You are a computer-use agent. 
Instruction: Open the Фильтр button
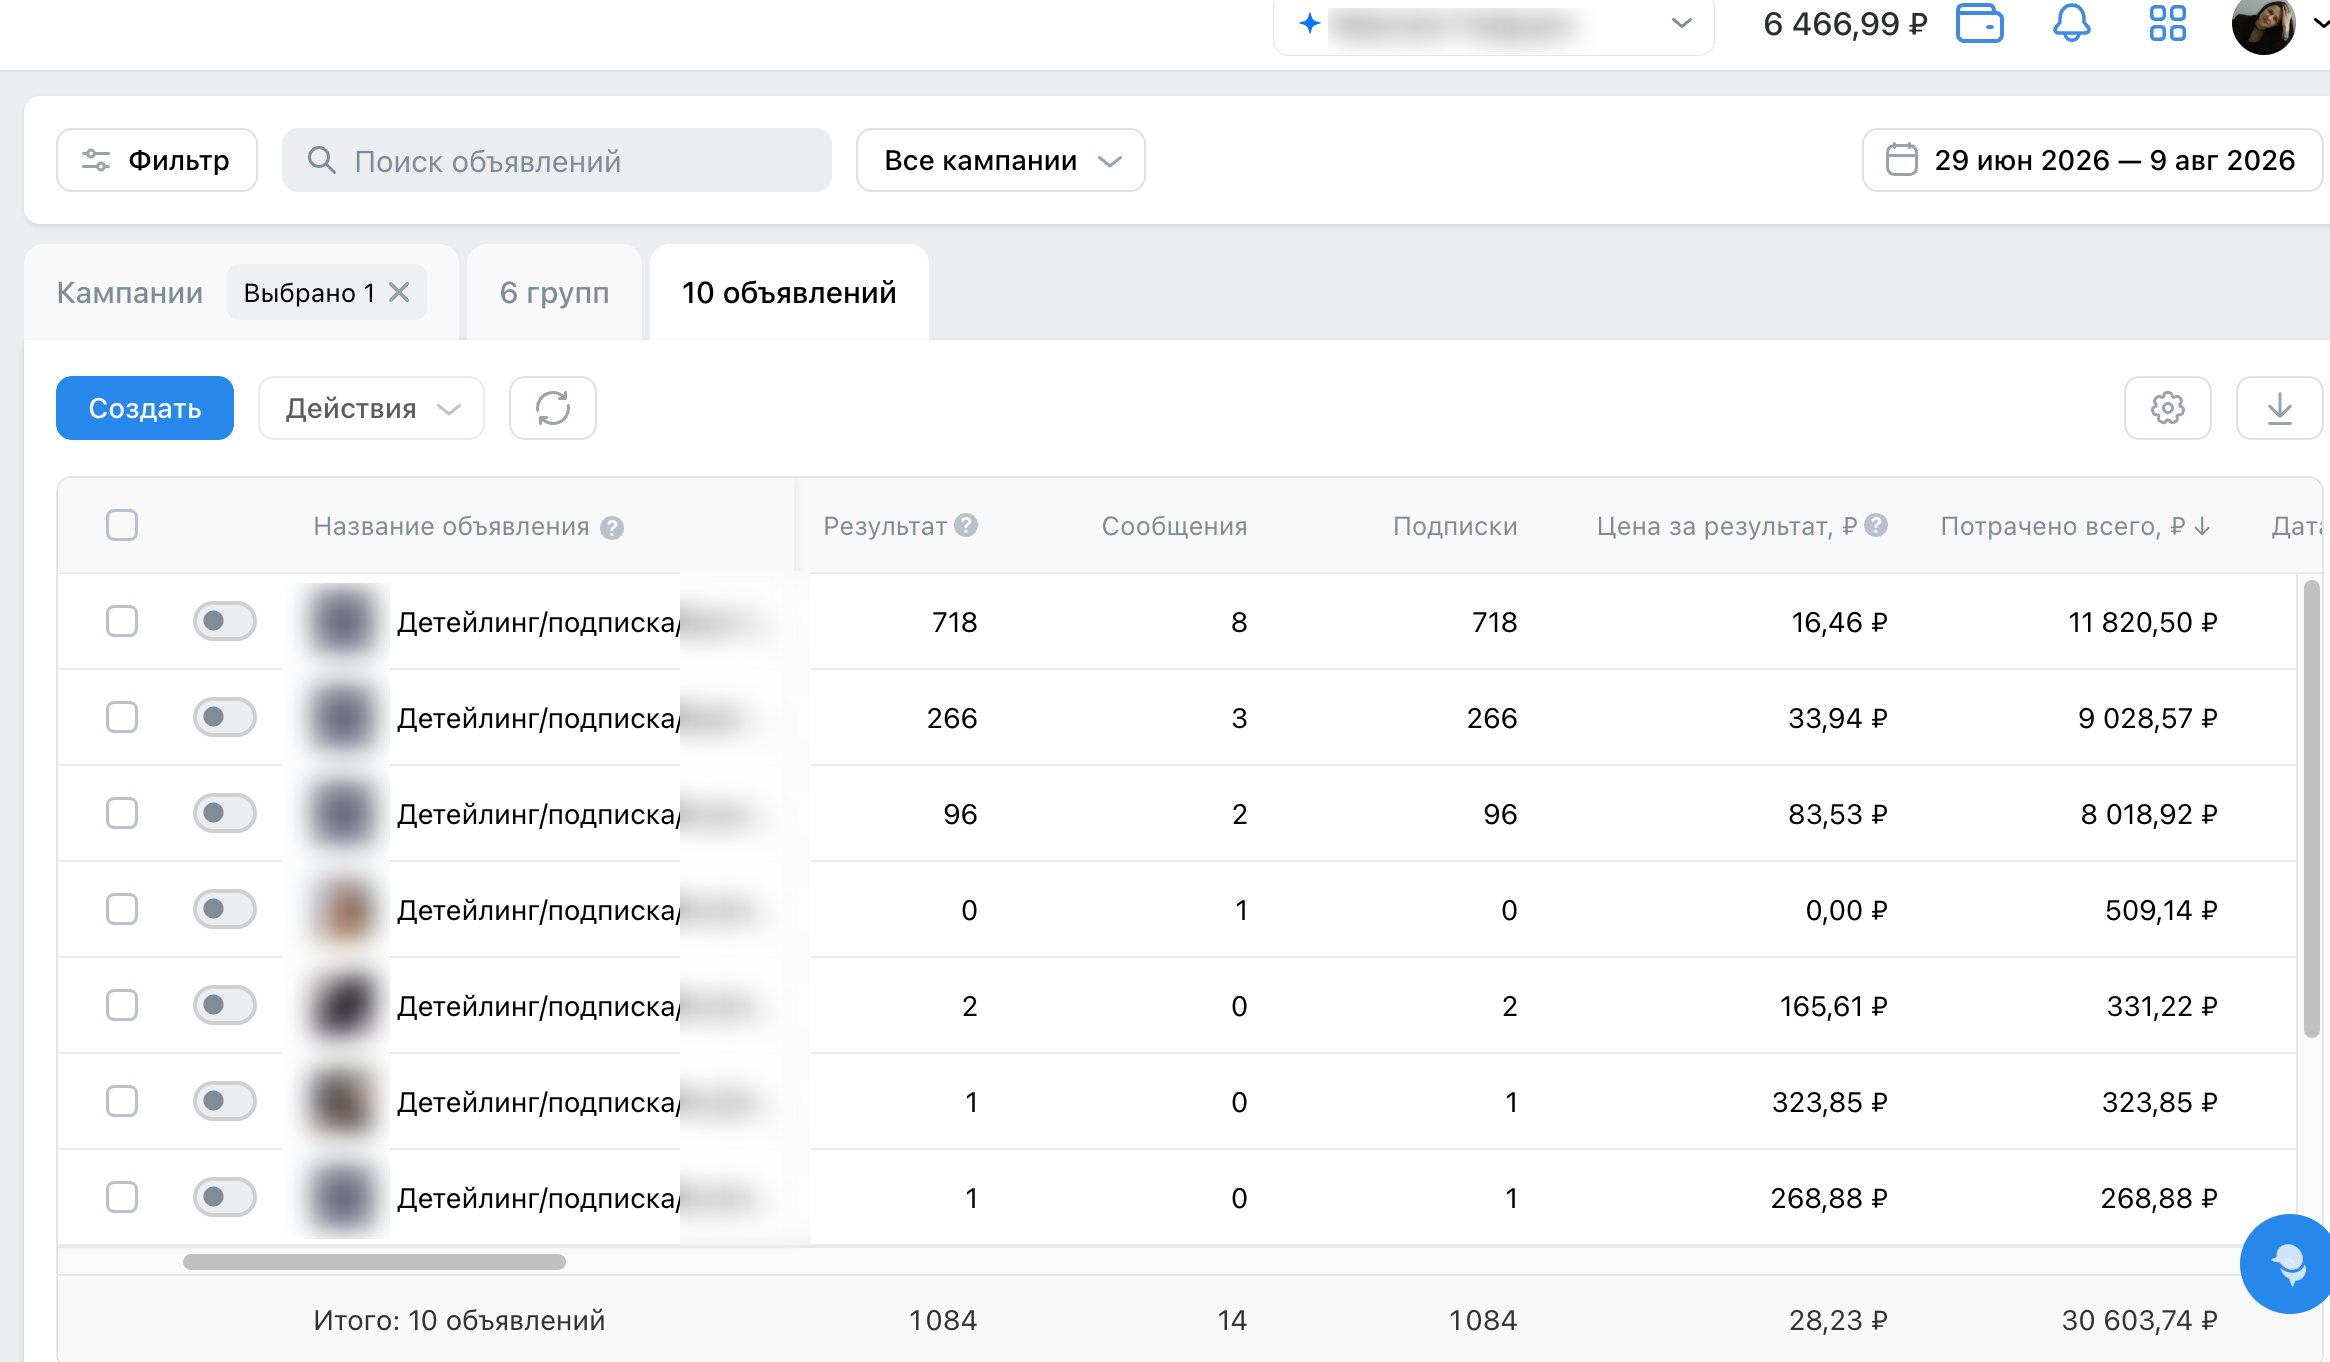tap(157, 160)
